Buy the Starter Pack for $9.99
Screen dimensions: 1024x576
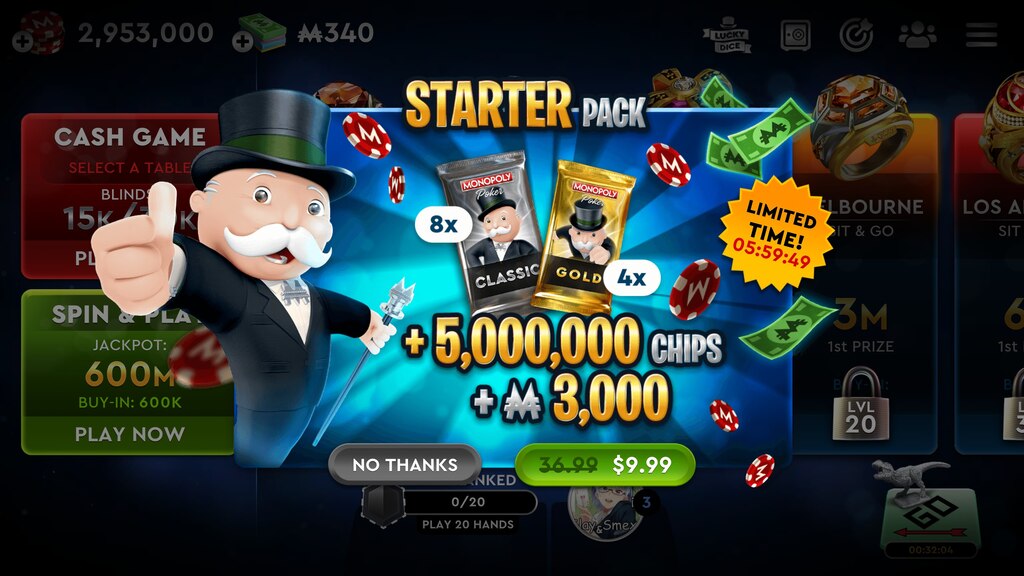[x=605, y=464]
